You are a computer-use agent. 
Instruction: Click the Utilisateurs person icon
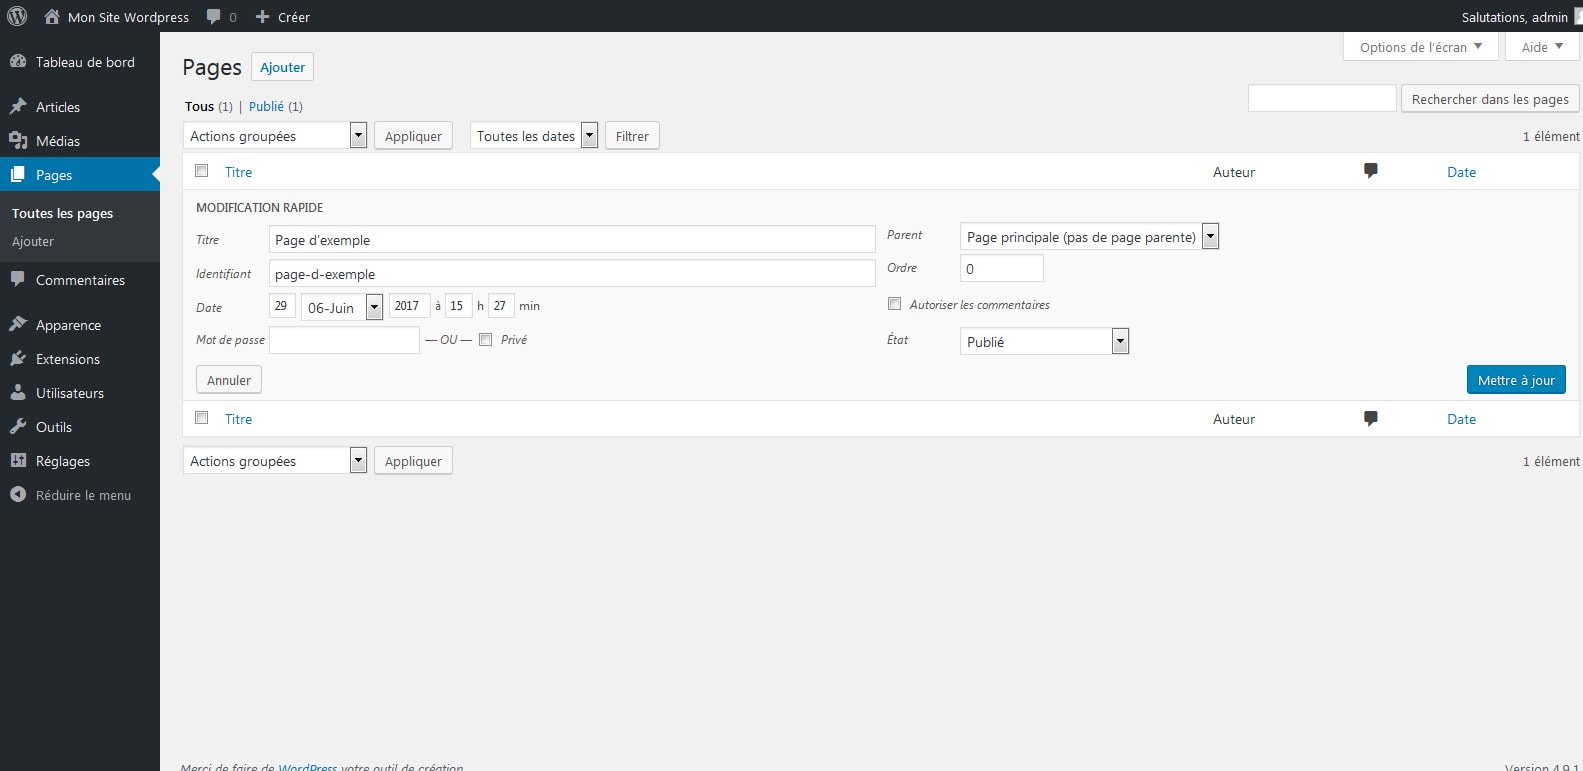[x=18, y=392]
